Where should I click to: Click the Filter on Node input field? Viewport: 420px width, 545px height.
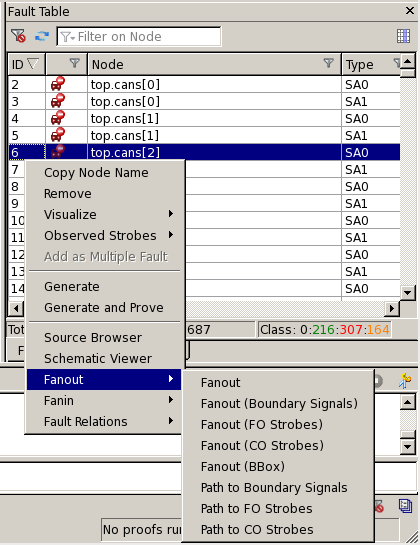(x=139, y=36)
